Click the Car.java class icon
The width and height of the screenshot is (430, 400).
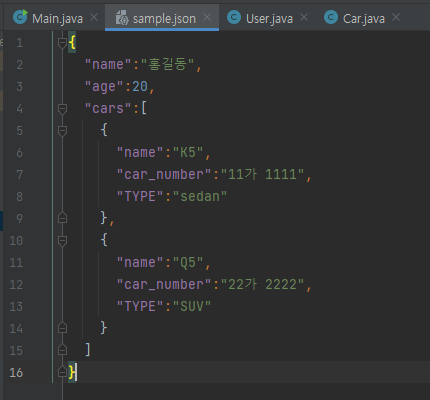coord(331,17)
